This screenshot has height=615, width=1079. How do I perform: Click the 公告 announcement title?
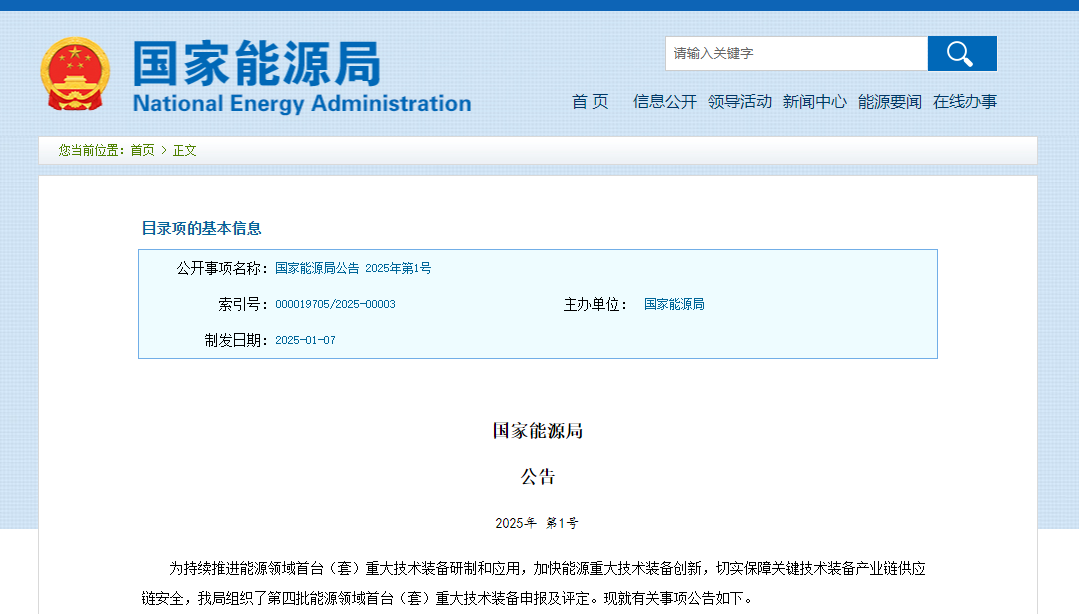537,477
